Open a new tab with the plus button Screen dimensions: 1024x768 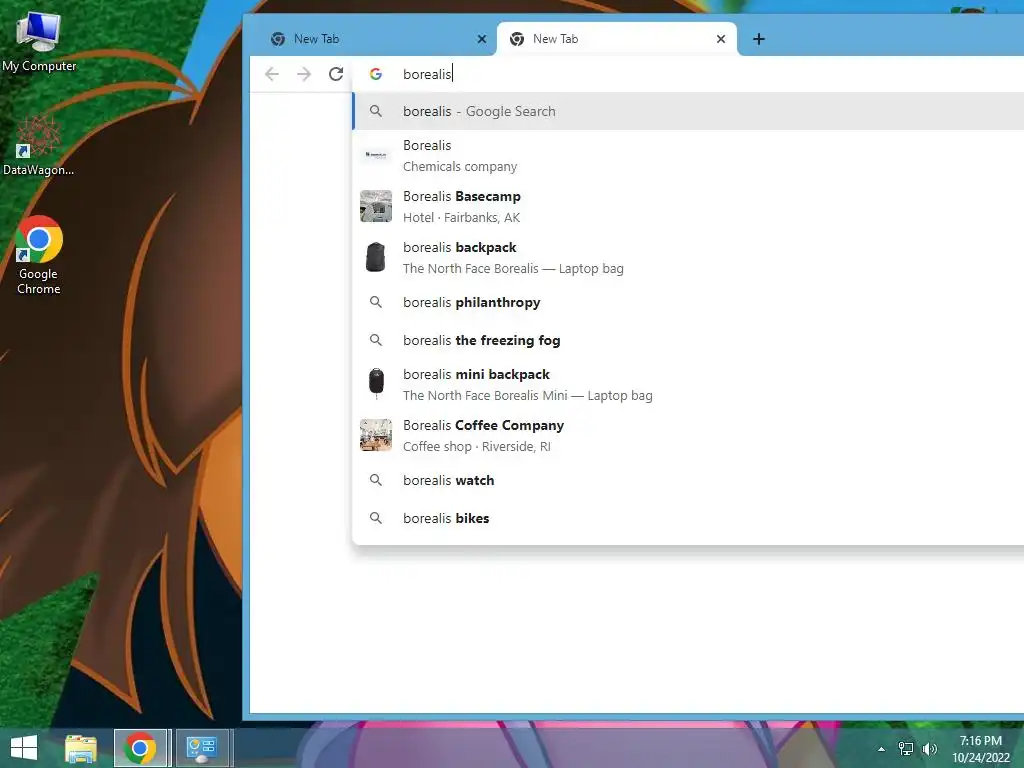pyautogui.click(x=758, y=39)
